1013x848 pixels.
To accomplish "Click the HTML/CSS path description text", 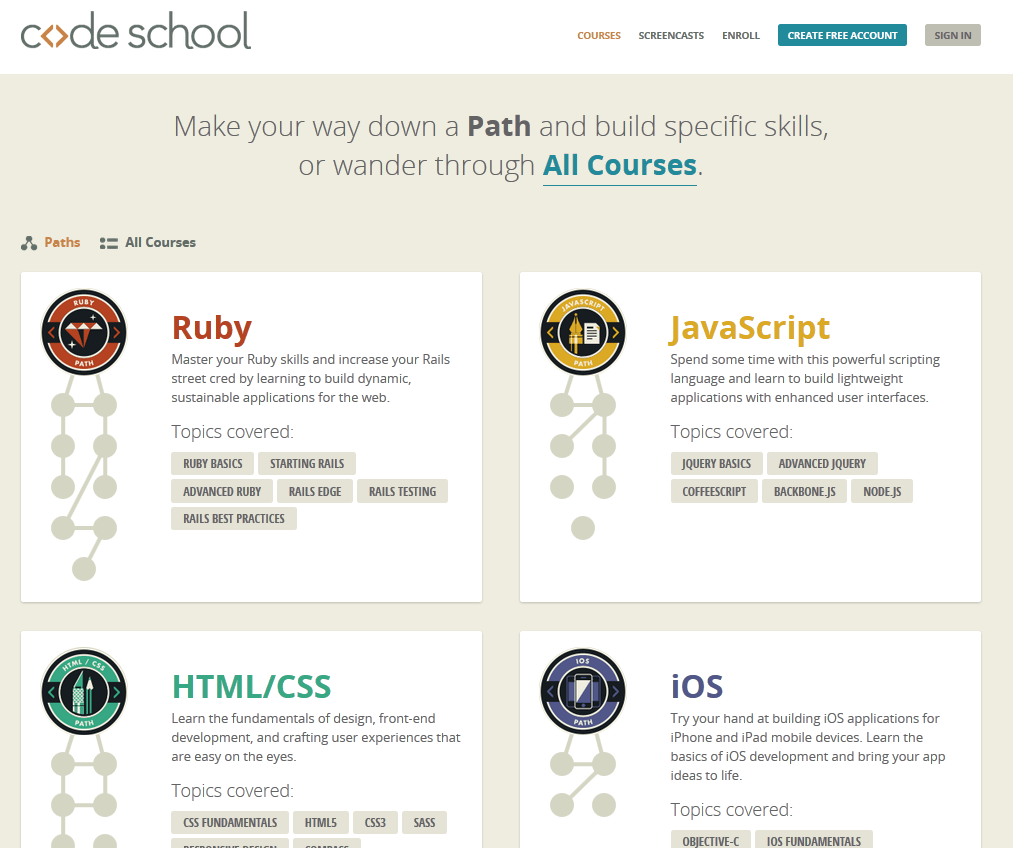I will (316, 738).
